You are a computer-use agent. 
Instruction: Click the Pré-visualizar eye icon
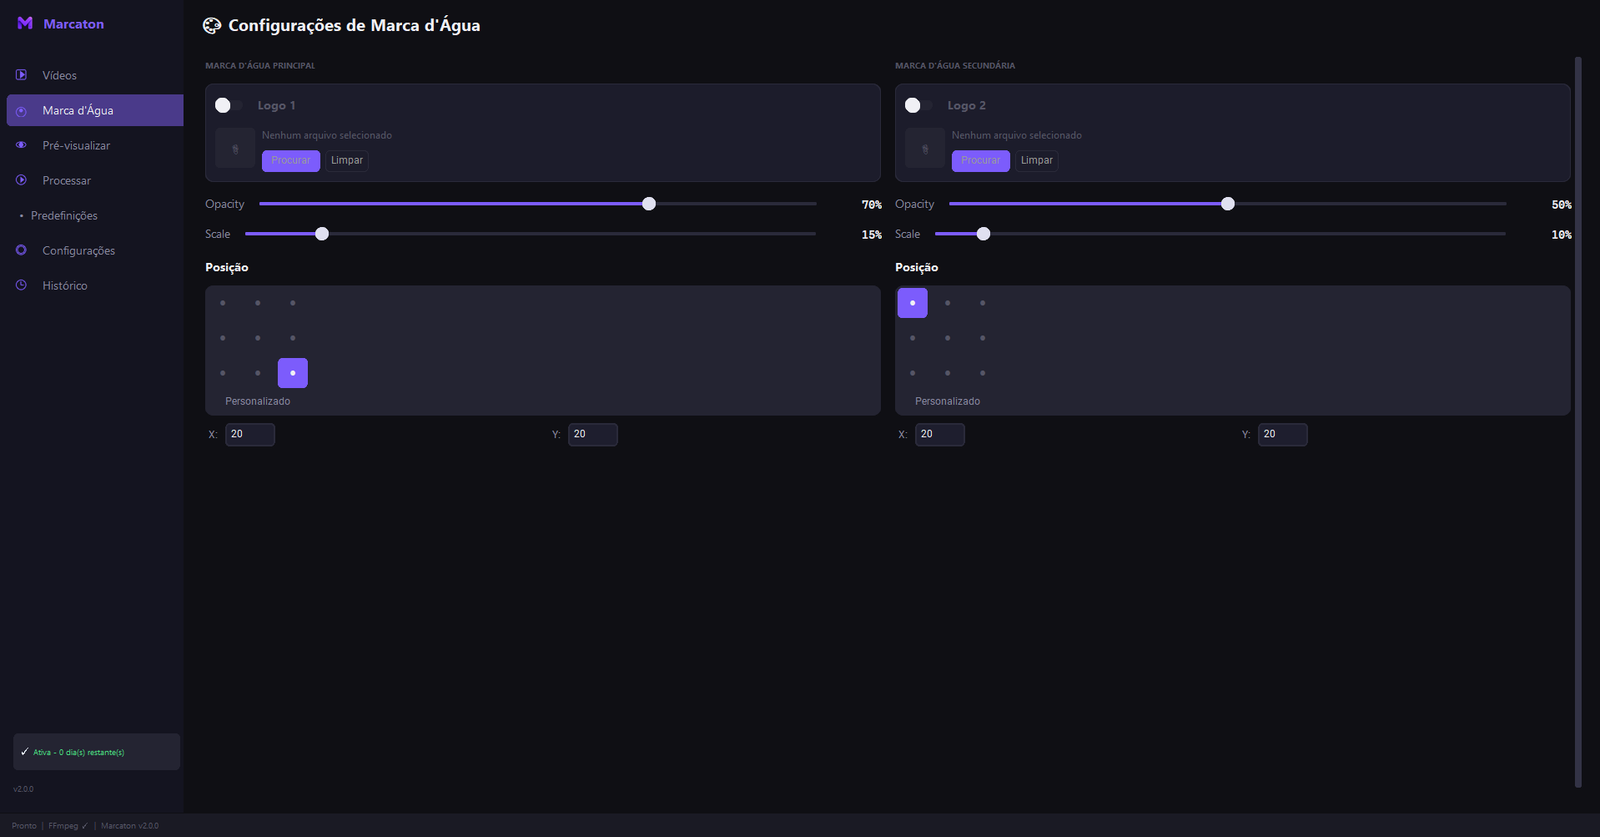point(21,145)
